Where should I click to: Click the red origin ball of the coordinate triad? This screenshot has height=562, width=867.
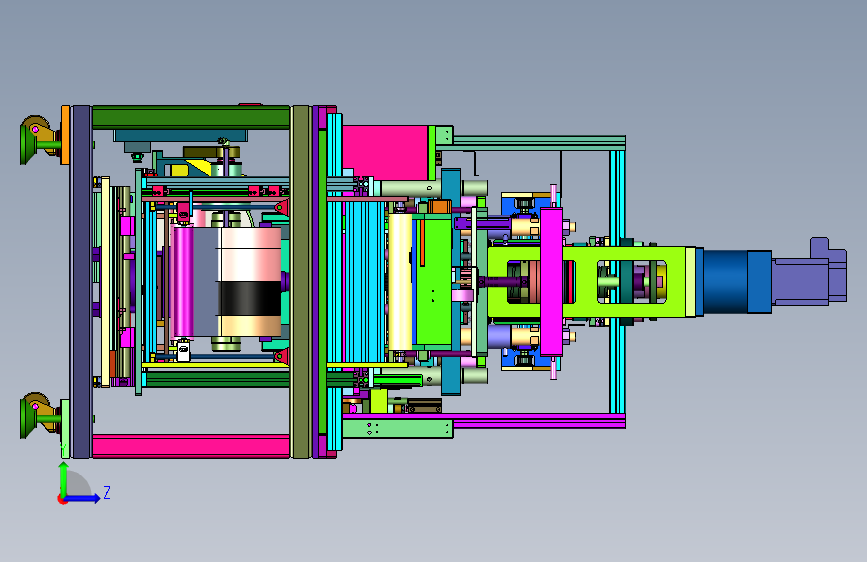pos(62,499)
